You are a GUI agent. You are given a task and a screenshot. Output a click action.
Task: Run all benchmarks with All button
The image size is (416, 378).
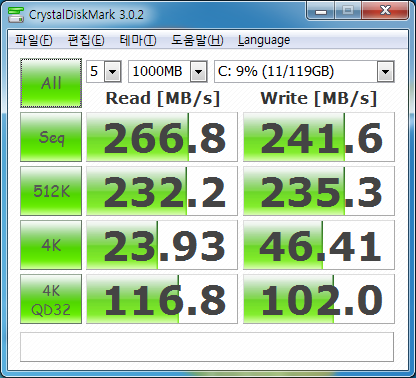point(51,83)
